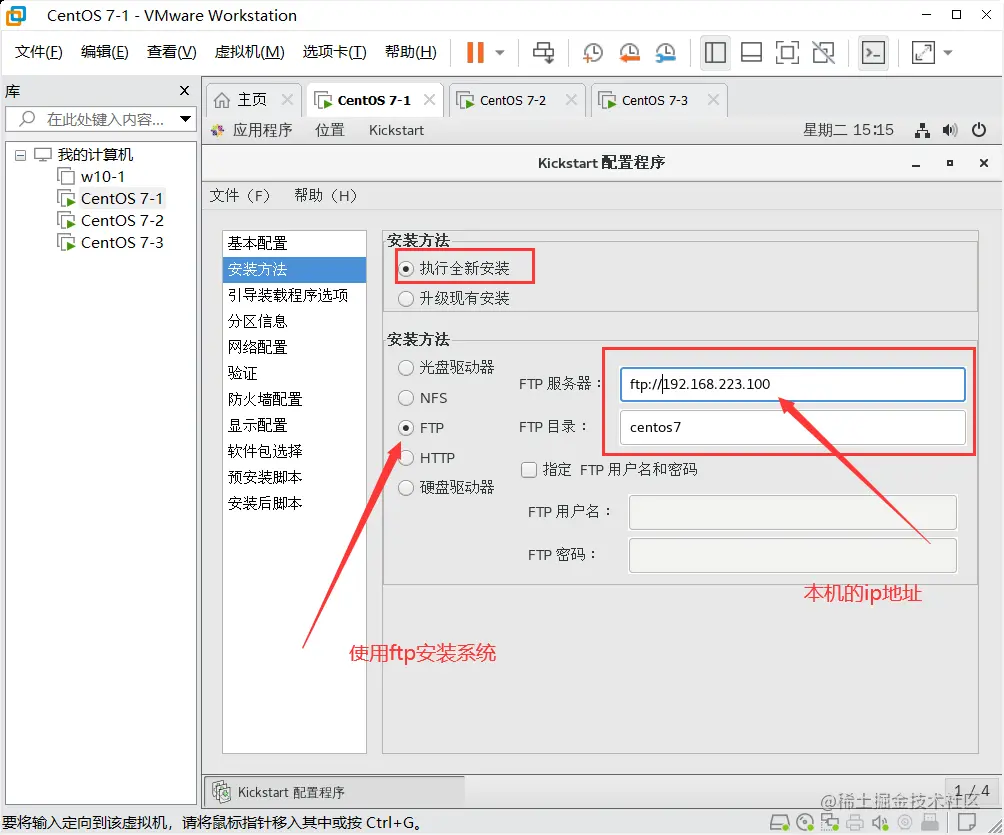Click the FTP 服务器 input field
1004x835 pixels.
pos(793,384)
